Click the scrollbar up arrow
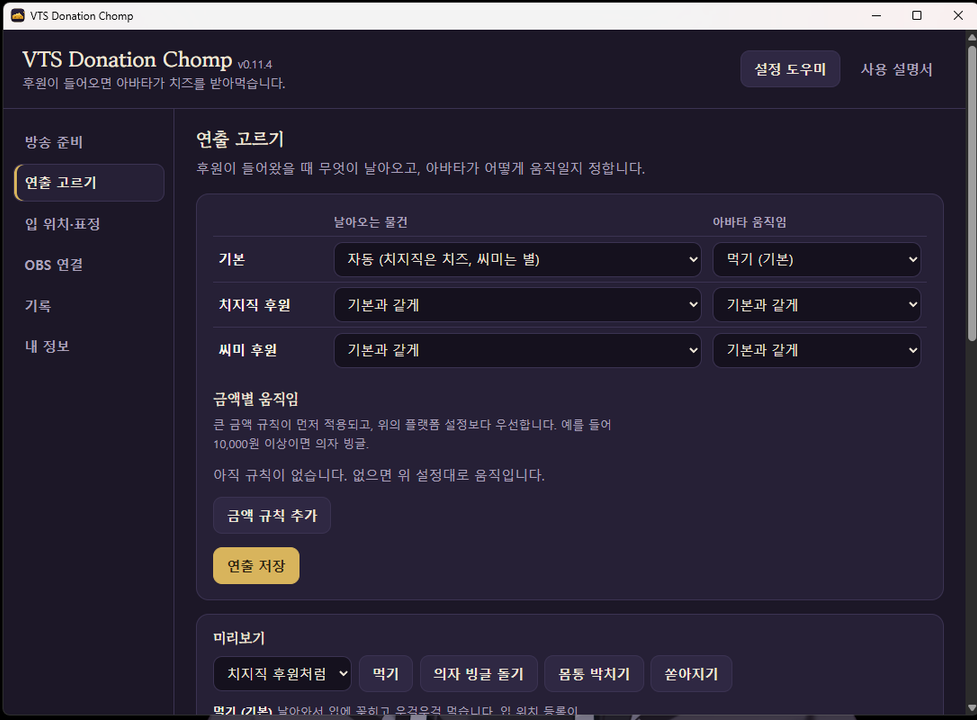Viewport: 977px width, 720px height. [971, 37]
